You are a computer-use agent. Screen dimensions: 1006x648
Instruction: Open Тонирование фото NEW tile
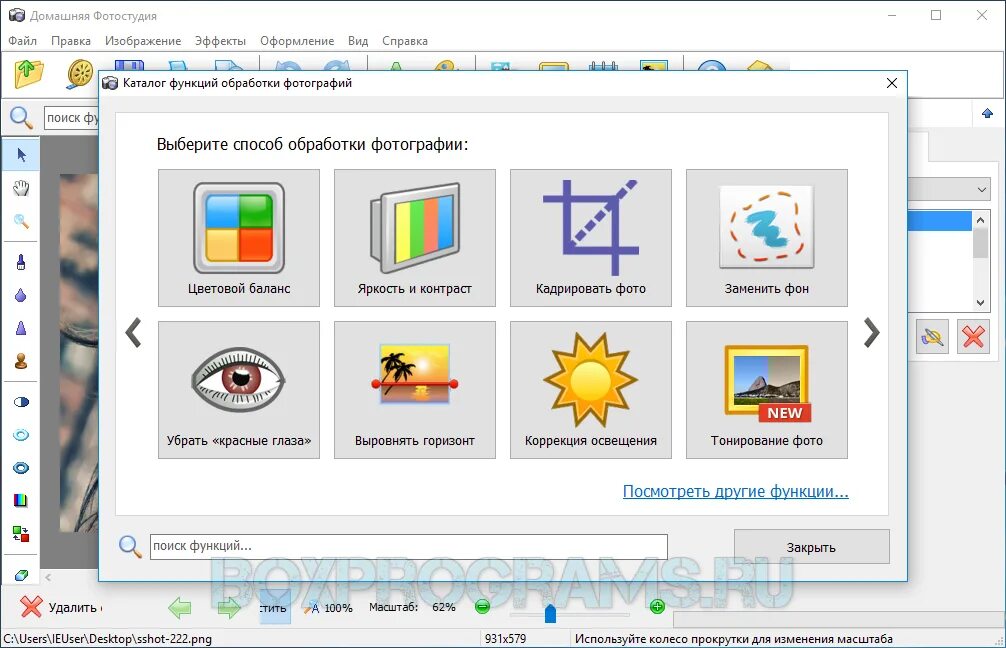[767, 390]
